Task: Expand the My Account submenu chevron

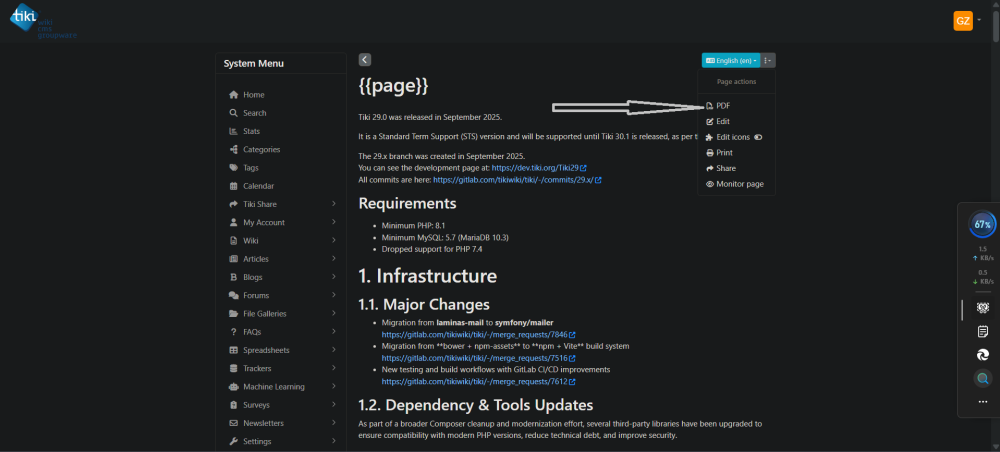Action: (x=334, y=222)
